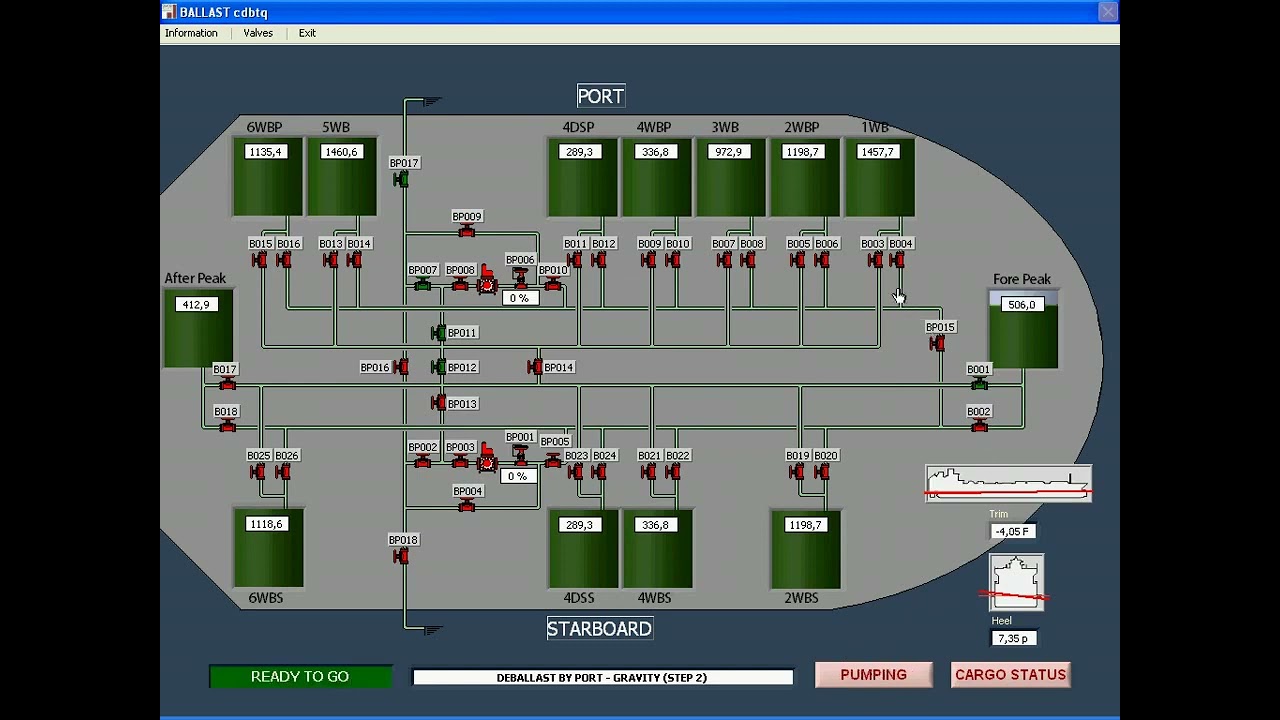This screenshot has width=1280, height=720.
Task: Close the BALLAST window
Action: 1107,12
